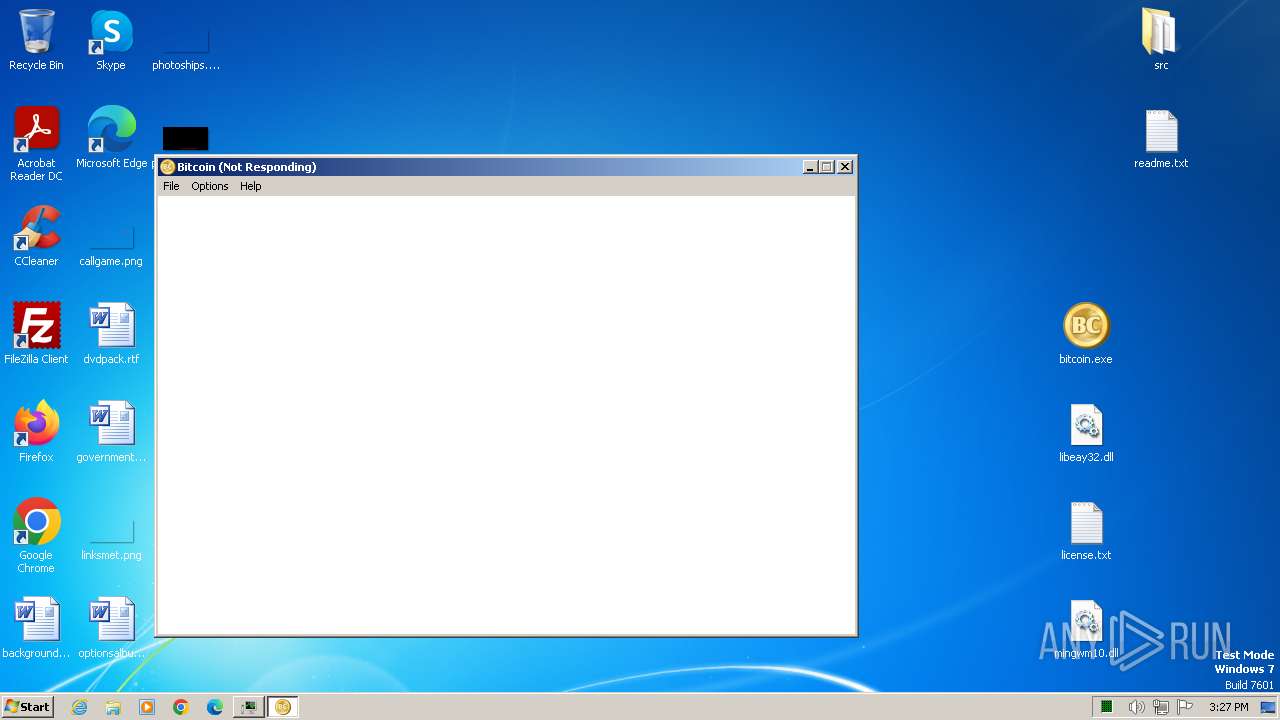Viewport: 1280px width, 720px height.
Task: Select the Google Chrome desktop shortcut
Action: [36, 536]
